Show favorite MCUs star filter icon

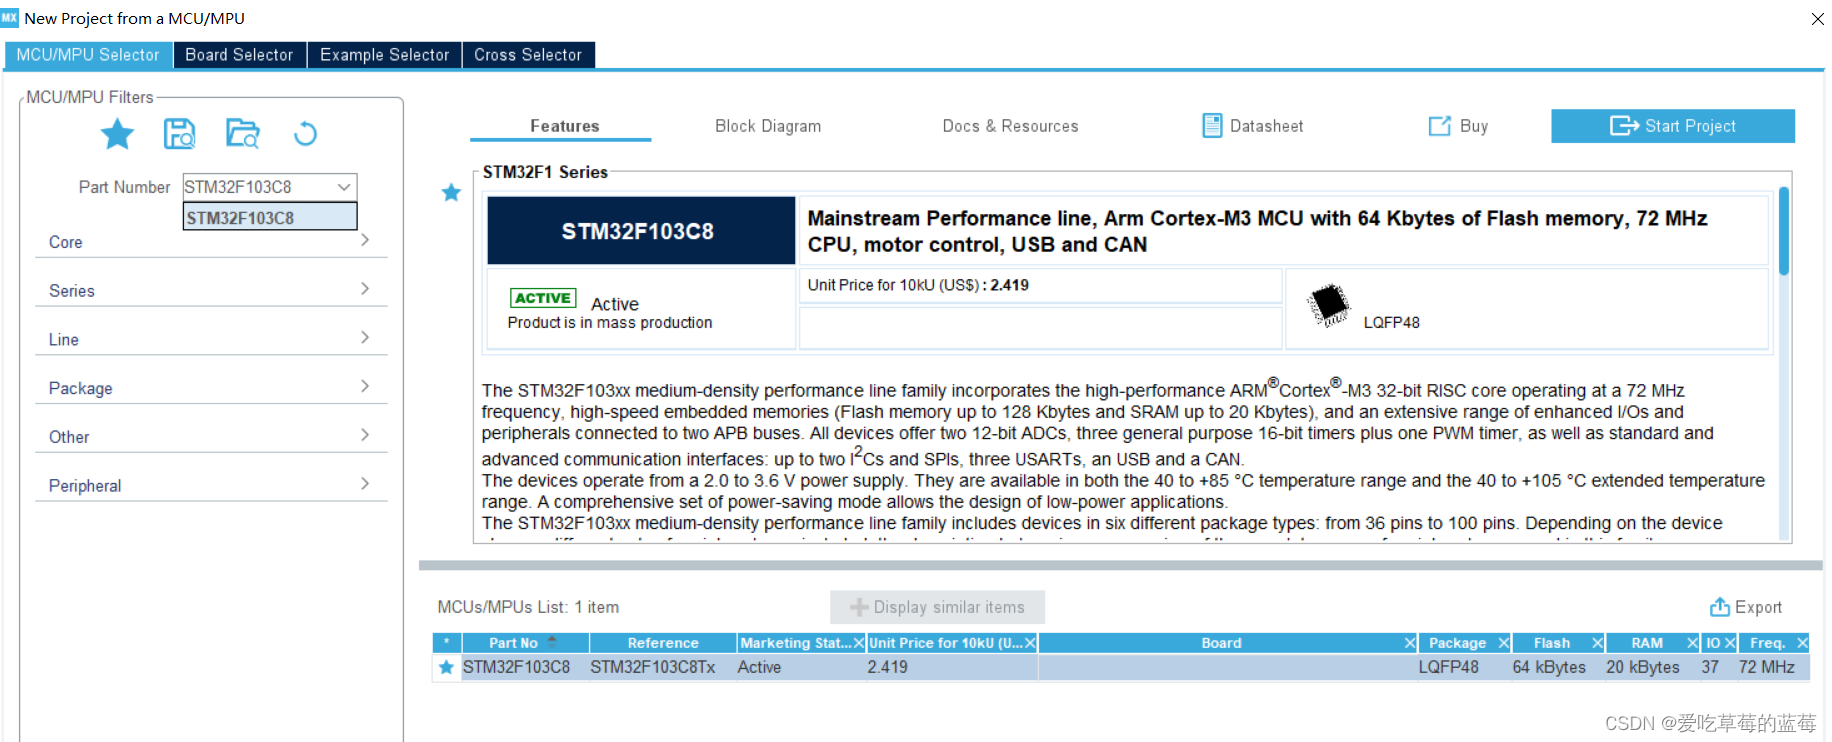tap(117, 133)
